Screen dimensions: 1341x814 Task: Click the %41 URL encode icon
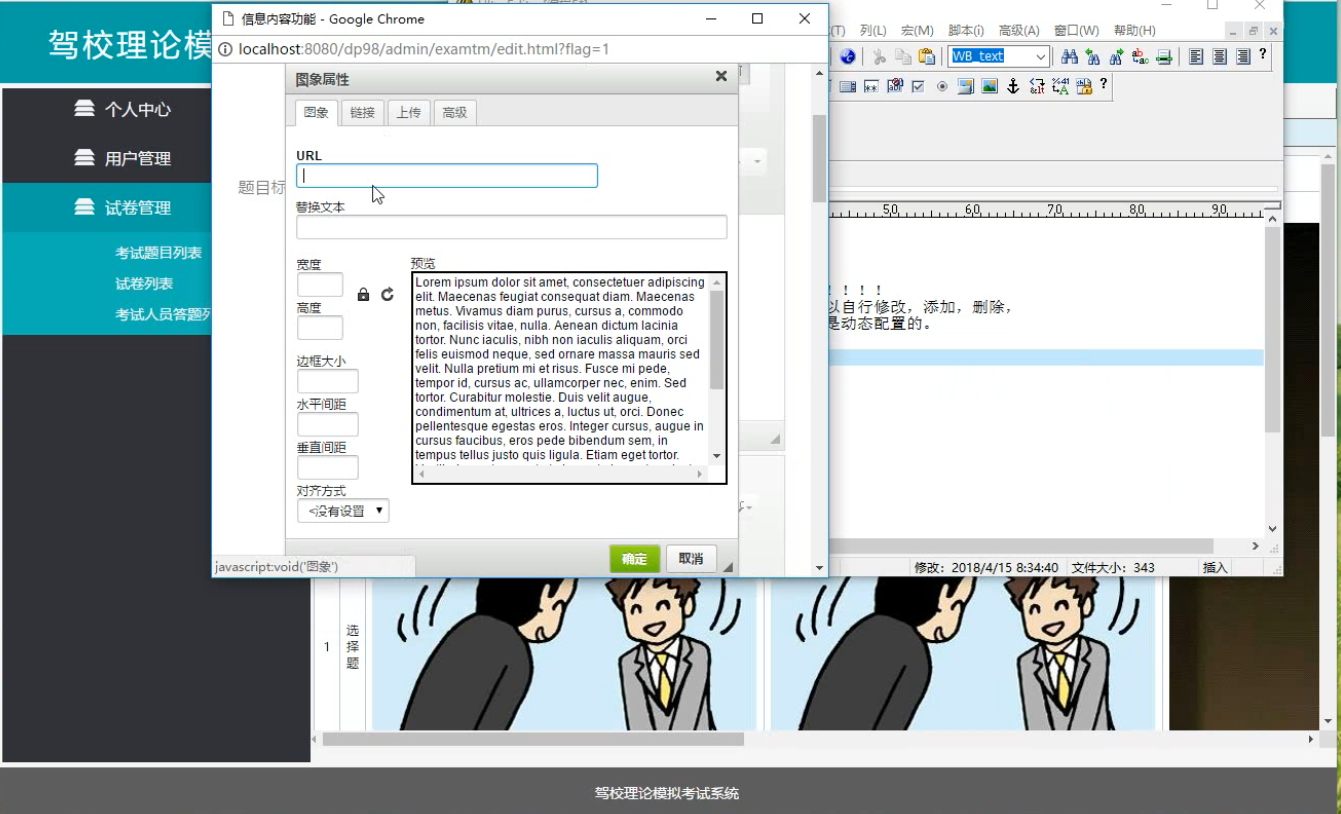1060,86
